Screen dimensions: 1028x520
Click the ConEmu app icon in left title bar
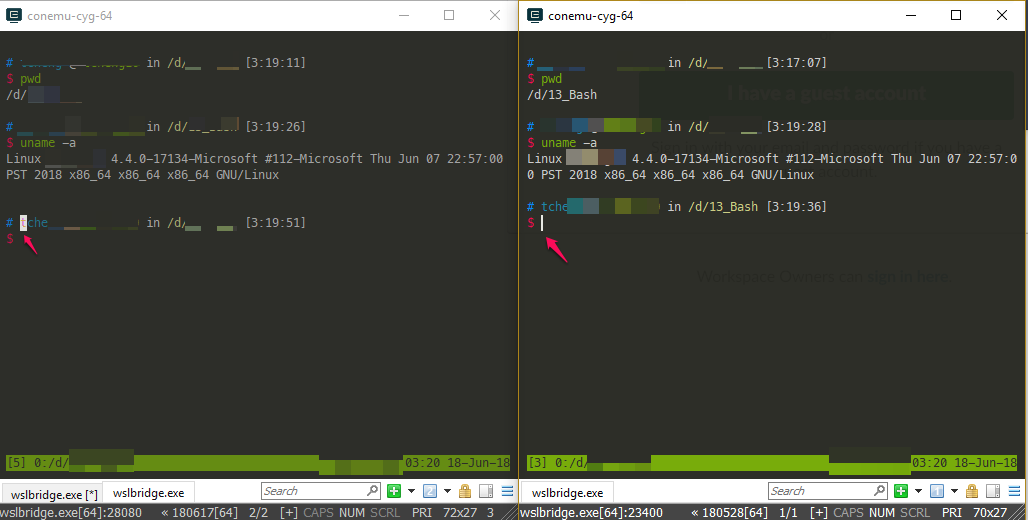pyautogui.click(x=14, y=16)
